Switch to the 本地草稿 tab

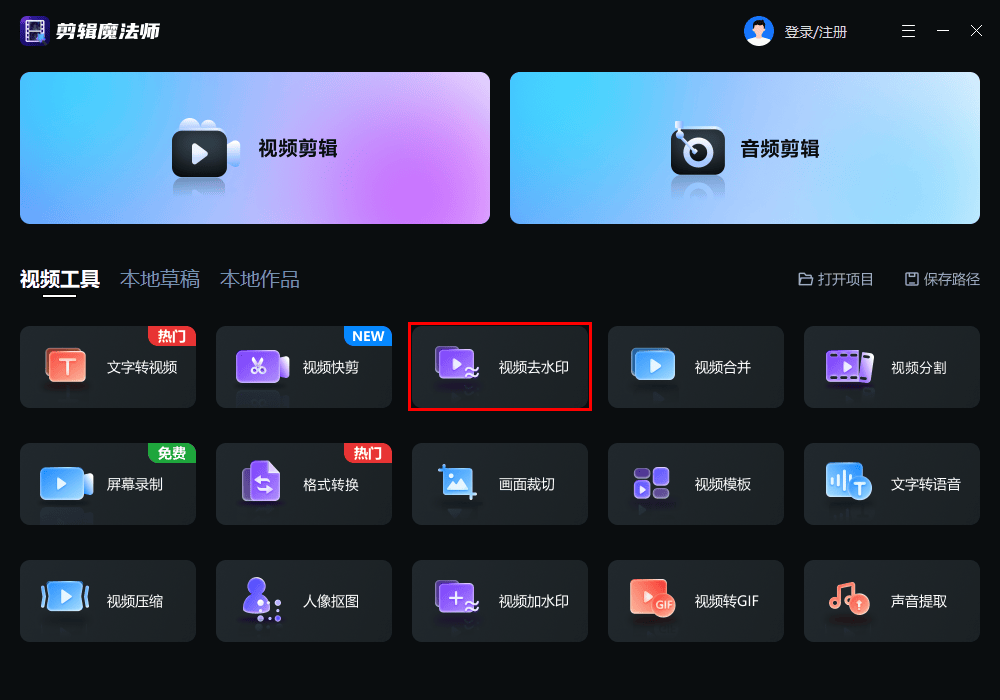coord(160,279)
